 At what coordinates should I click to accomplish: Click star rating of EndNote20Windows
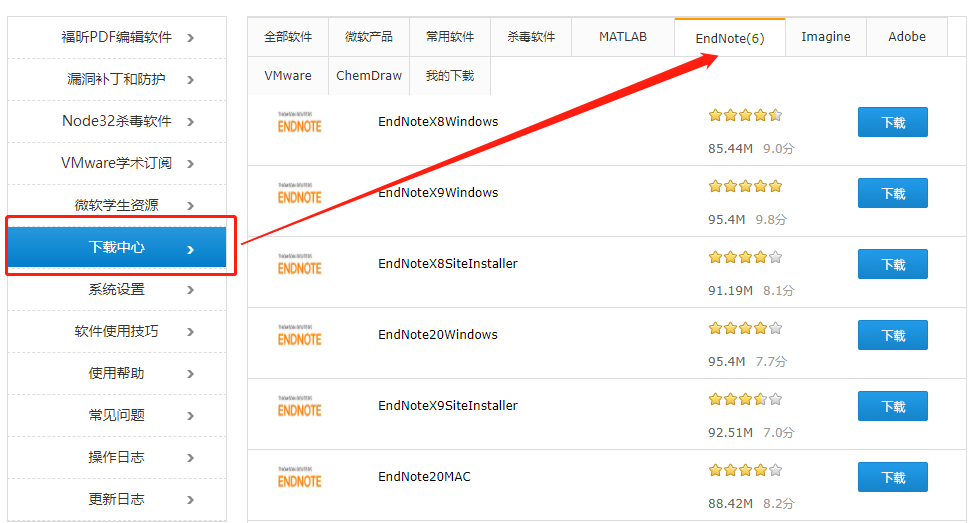745,328
